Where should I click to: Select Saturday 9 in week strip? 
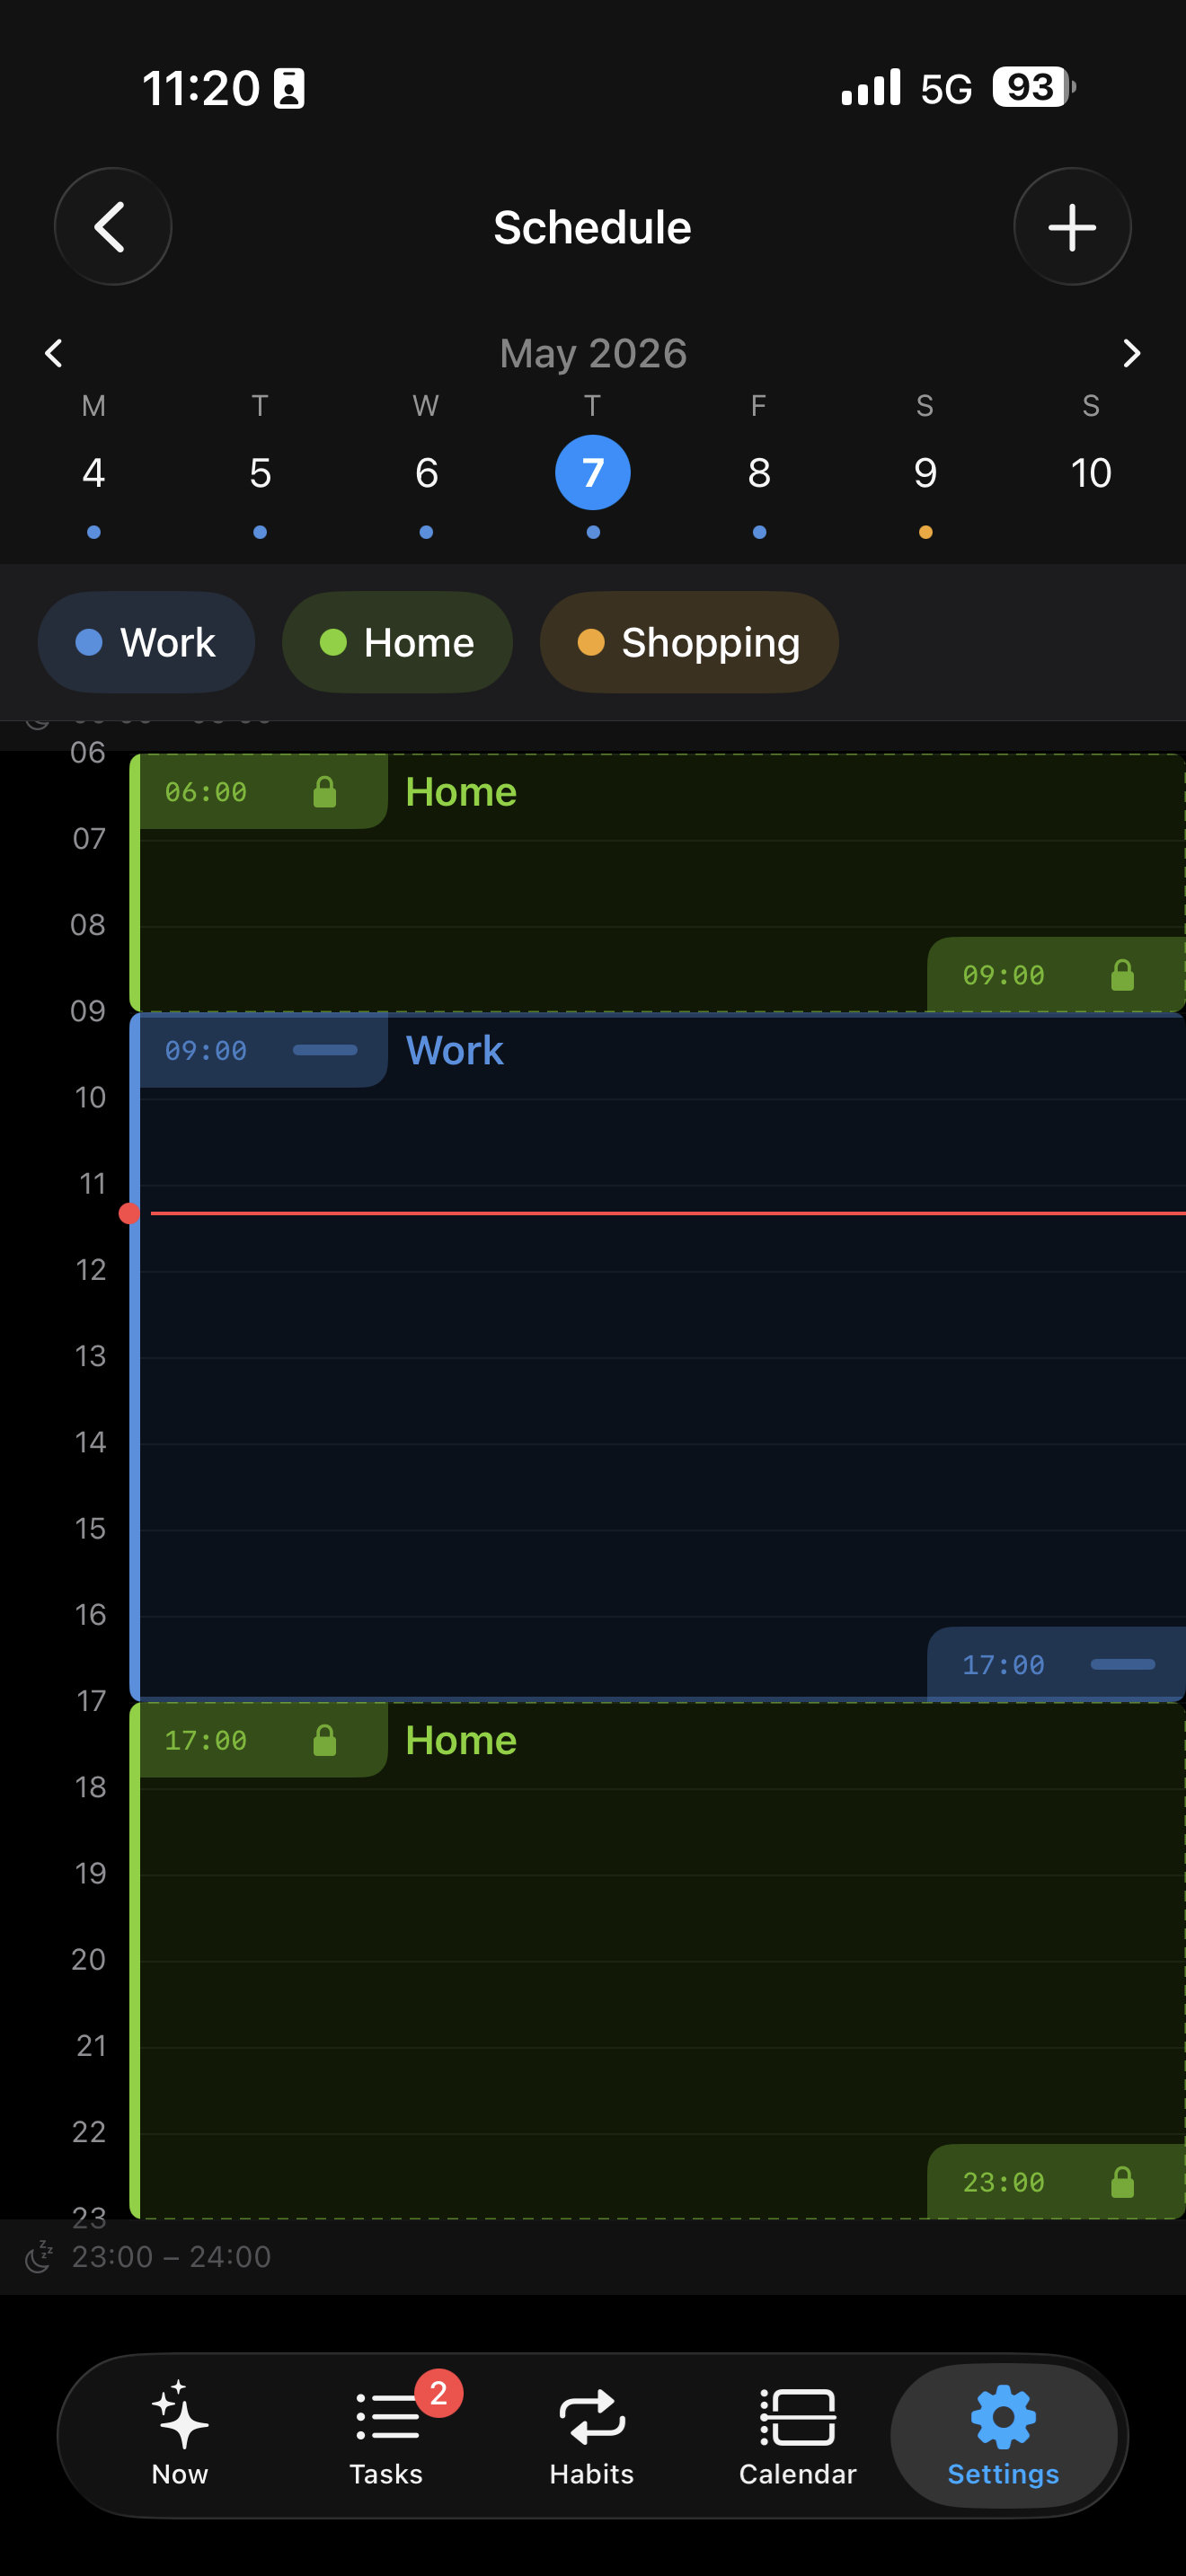(x=925, y=472)
